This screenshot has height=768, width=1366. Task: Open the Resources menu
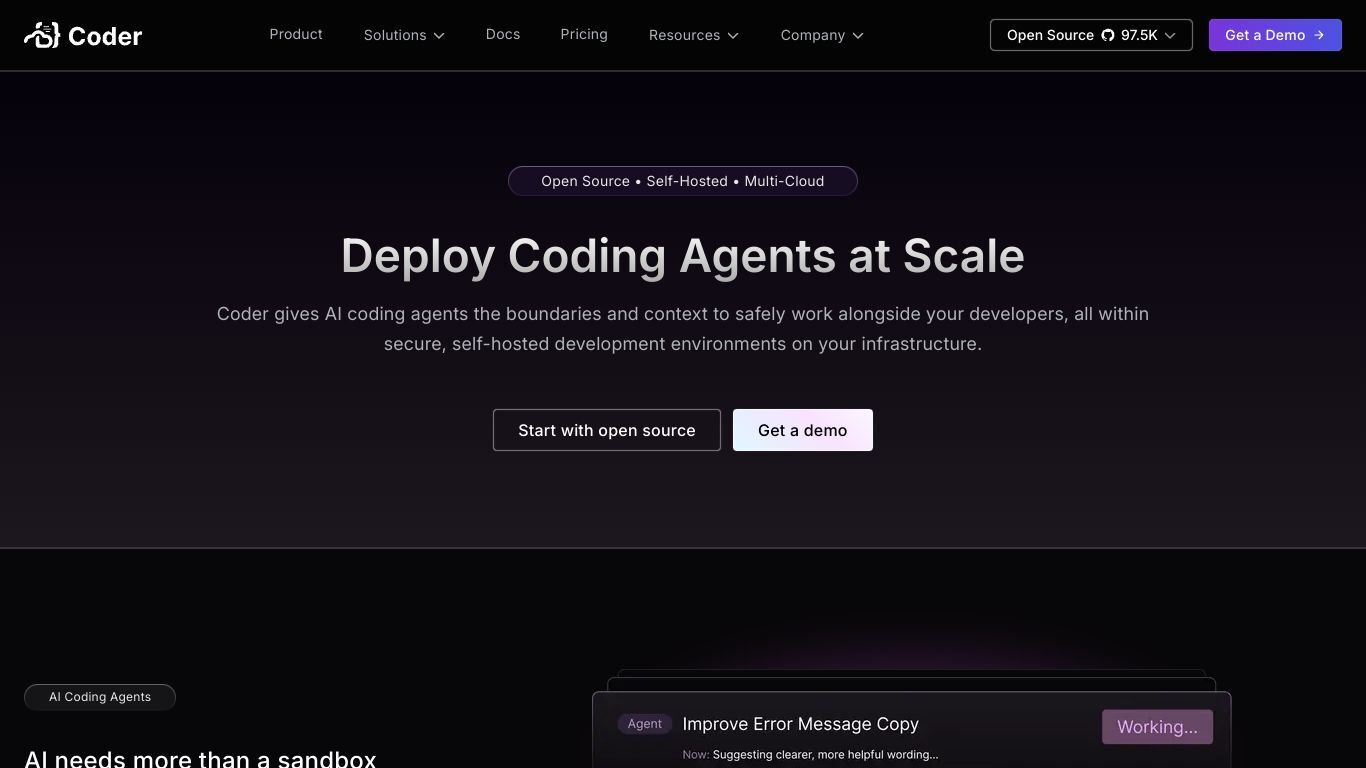[694, 35]
